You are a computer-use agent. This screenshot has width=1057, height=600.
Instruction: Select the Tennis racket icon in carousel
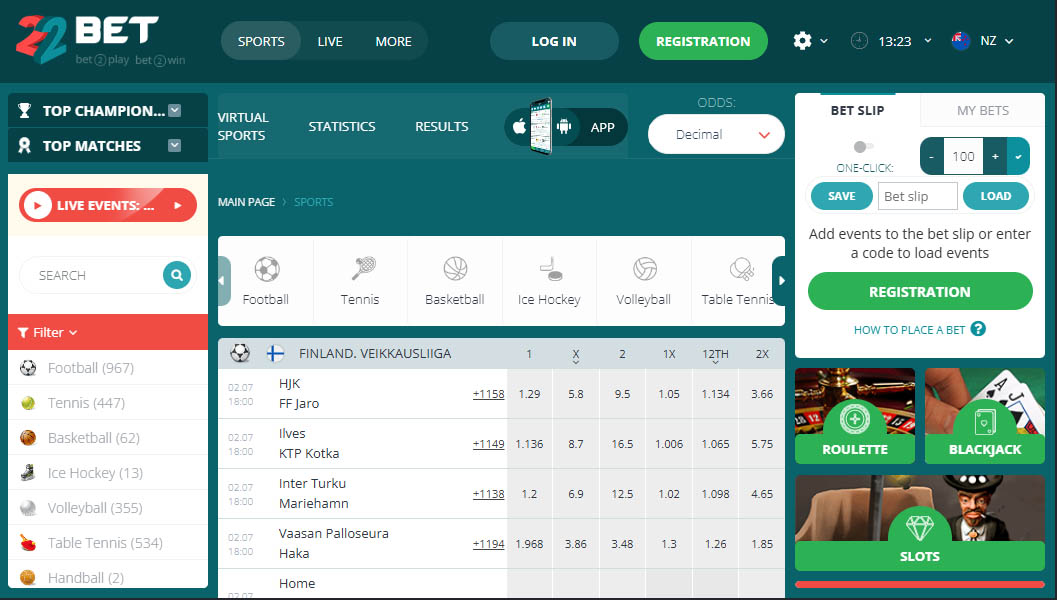coord(363,268)
